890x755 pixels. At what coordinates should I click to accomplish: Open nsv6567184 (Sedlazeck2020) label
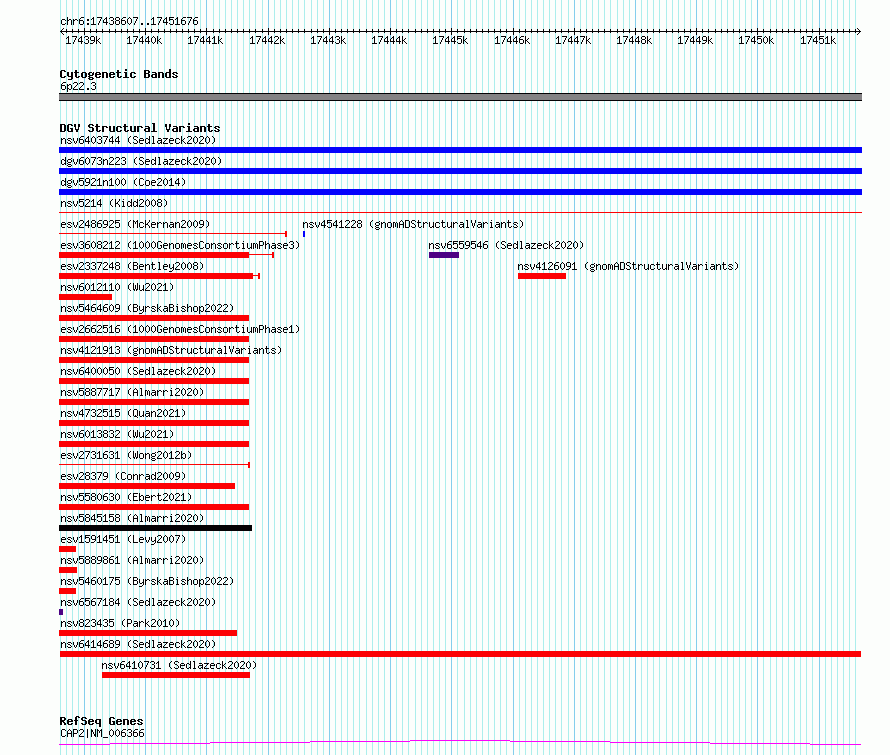pyautogui.click(x=138, y=602)
